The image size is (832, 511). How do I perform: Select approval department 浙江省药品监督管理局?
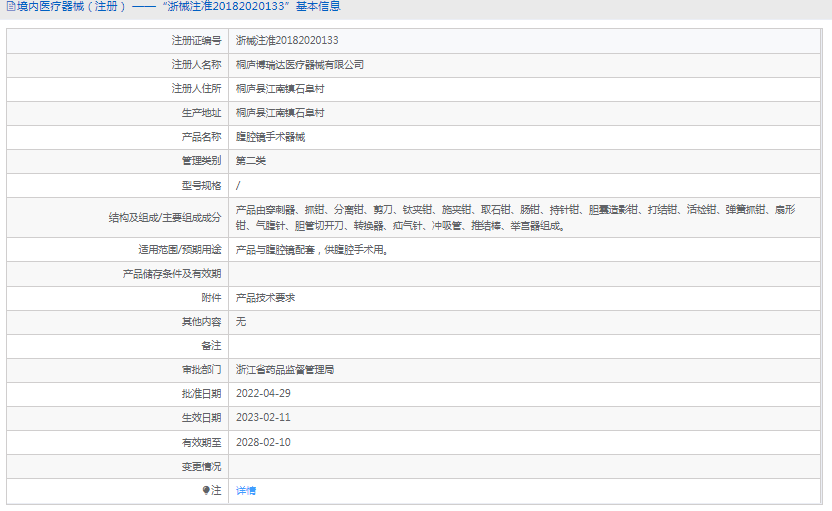285,369
